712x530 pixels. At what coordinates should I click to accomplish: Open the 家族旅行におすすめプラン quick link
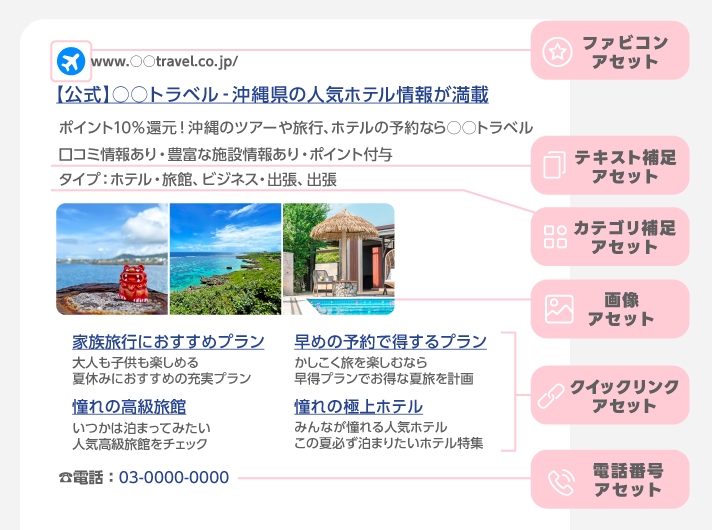[168, 342]
